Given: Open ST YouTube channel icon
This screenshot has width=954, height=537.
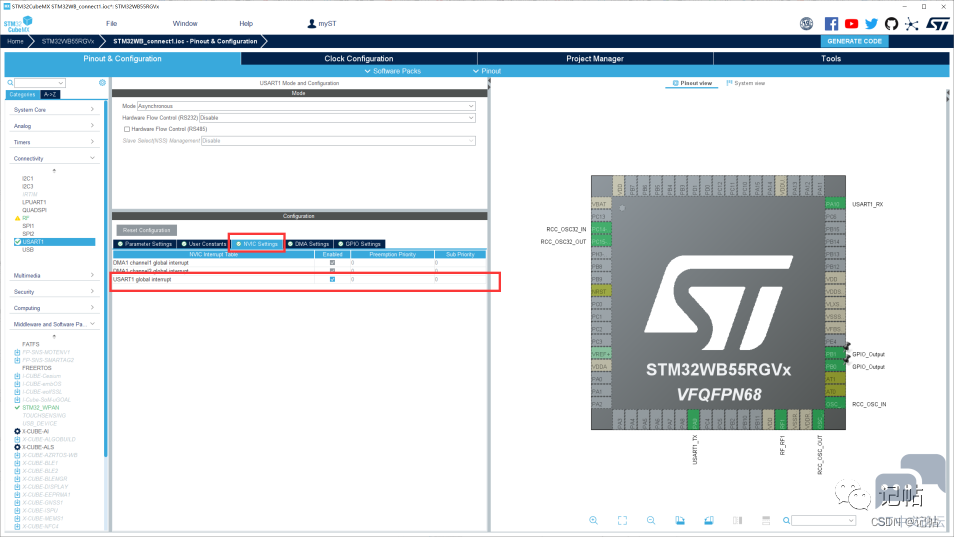Looking at the screenshot, I should [851, 24].
